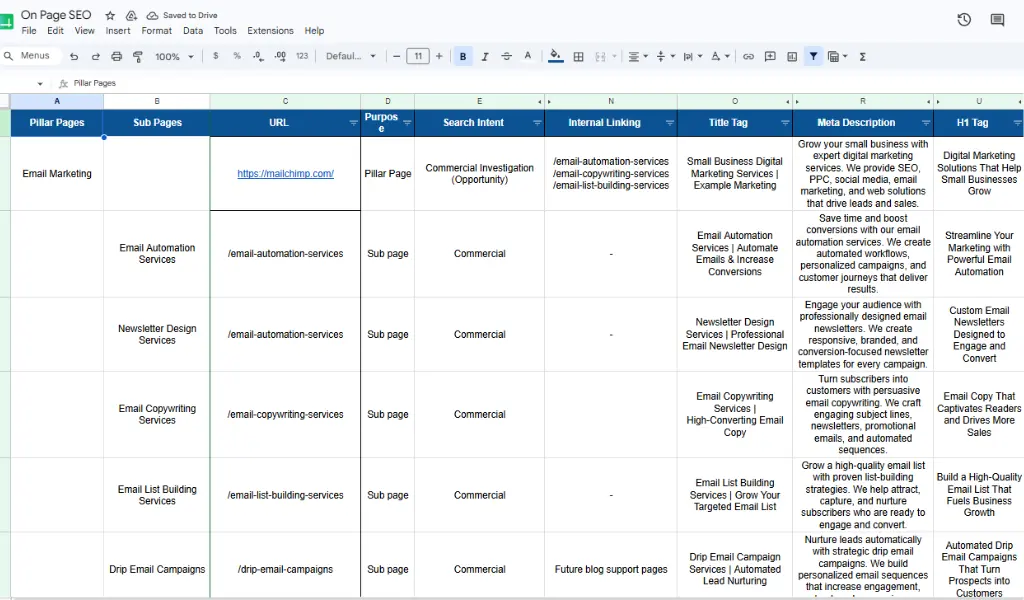Open the filter views dropdown
1024x600 pixels.
pyautogui.click(x=838, y=57)
